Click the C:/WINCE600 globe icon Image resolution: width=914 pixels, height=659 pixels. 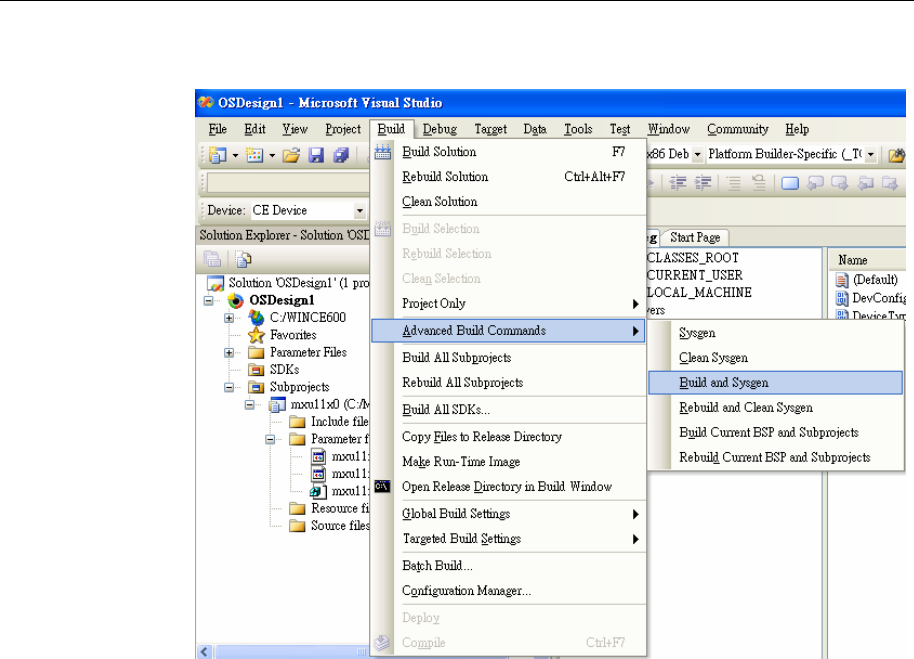(256, 318)
